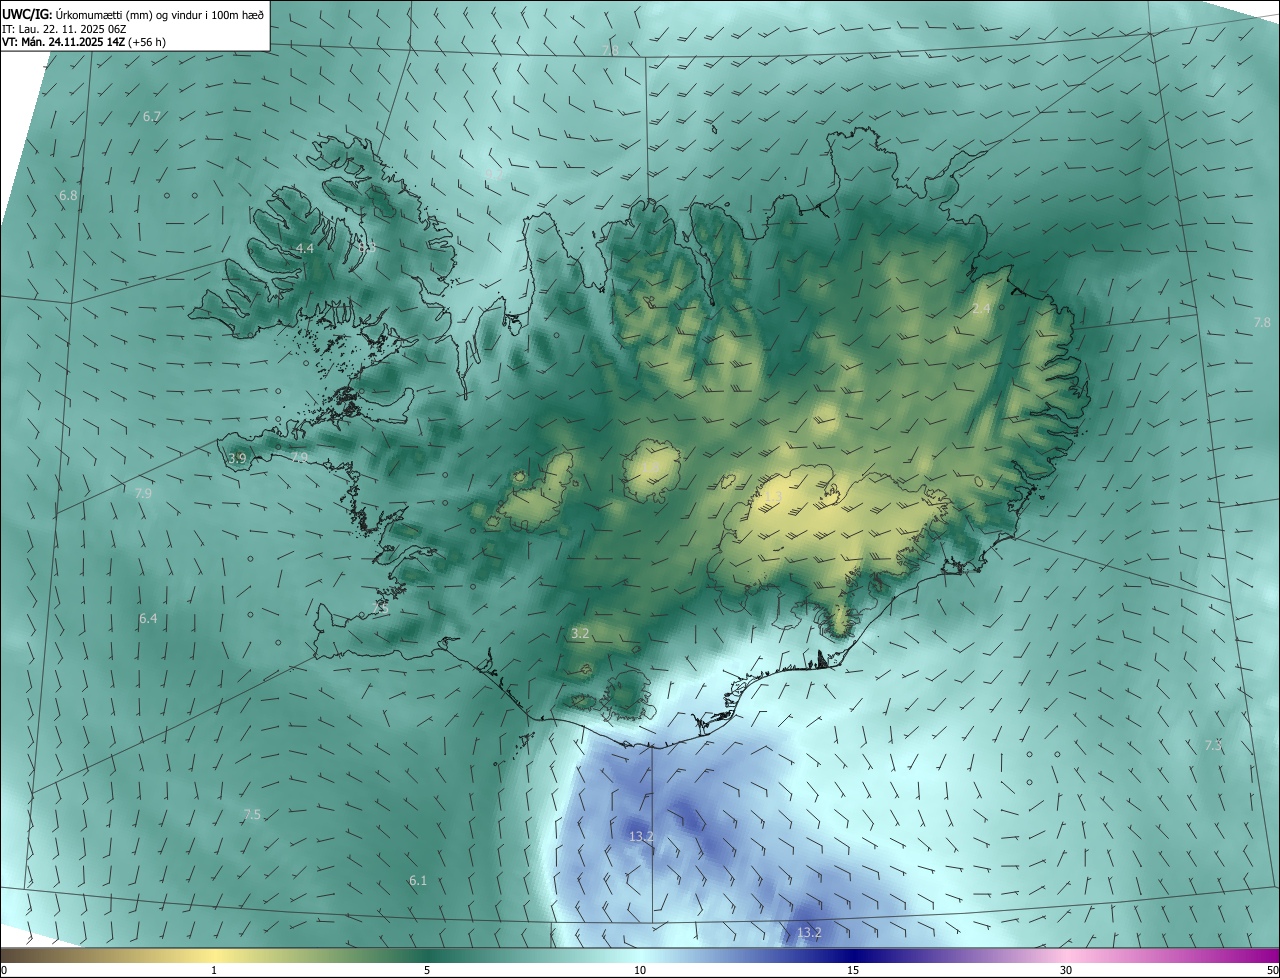Click the colorbar tick label 15
Image resolution: width=1280 pixels, height=978 pixels.
coord(853,970)
